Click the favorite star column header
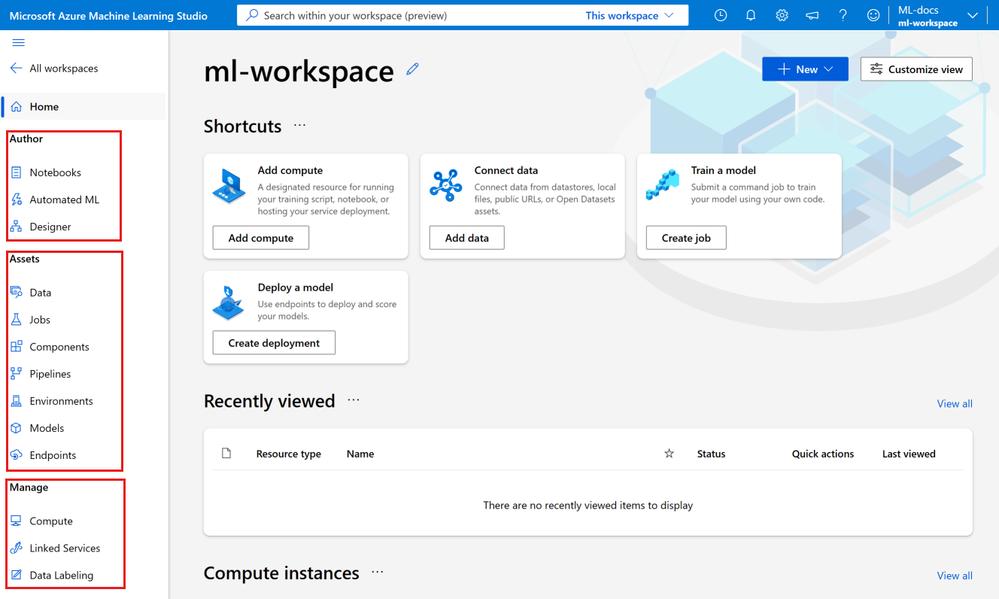999x599 pixels. (669, 454)
